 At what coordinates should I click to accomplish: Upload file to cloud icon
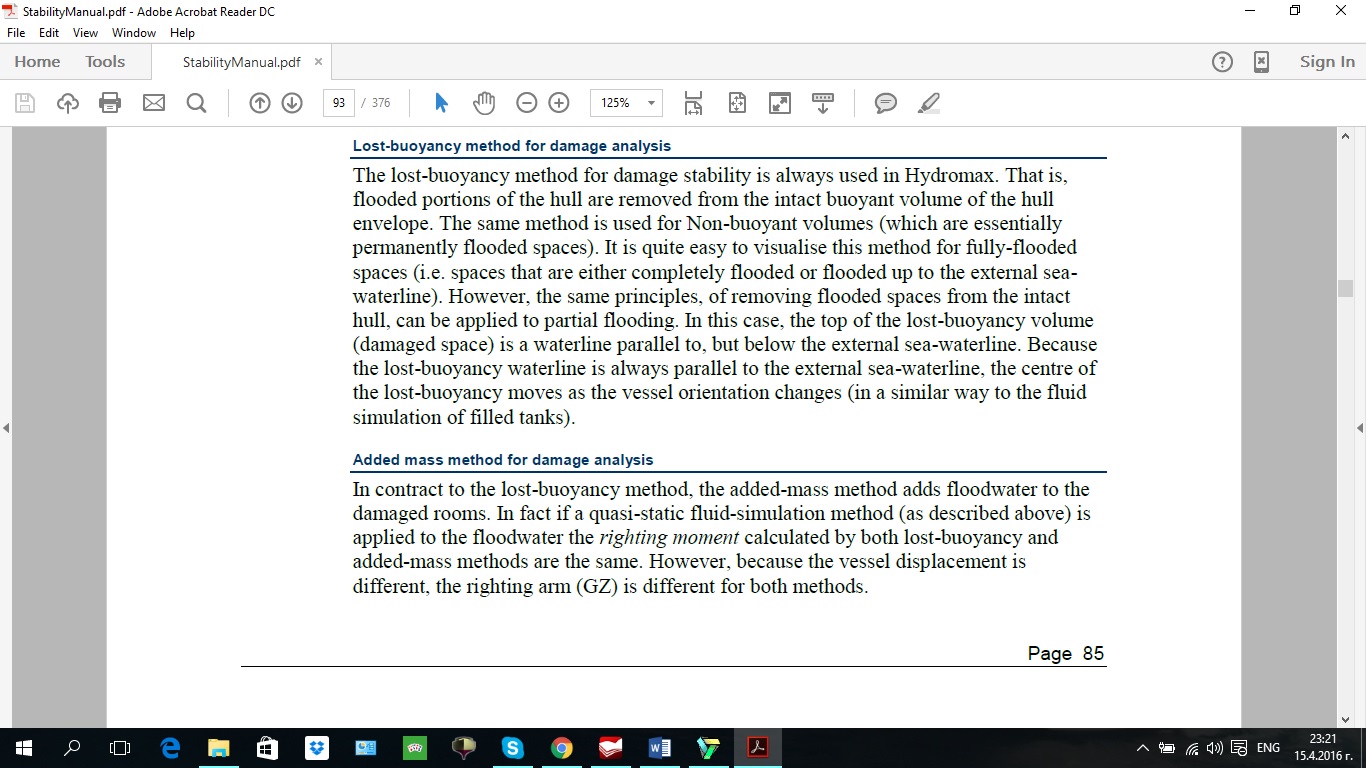click(67, 103)
